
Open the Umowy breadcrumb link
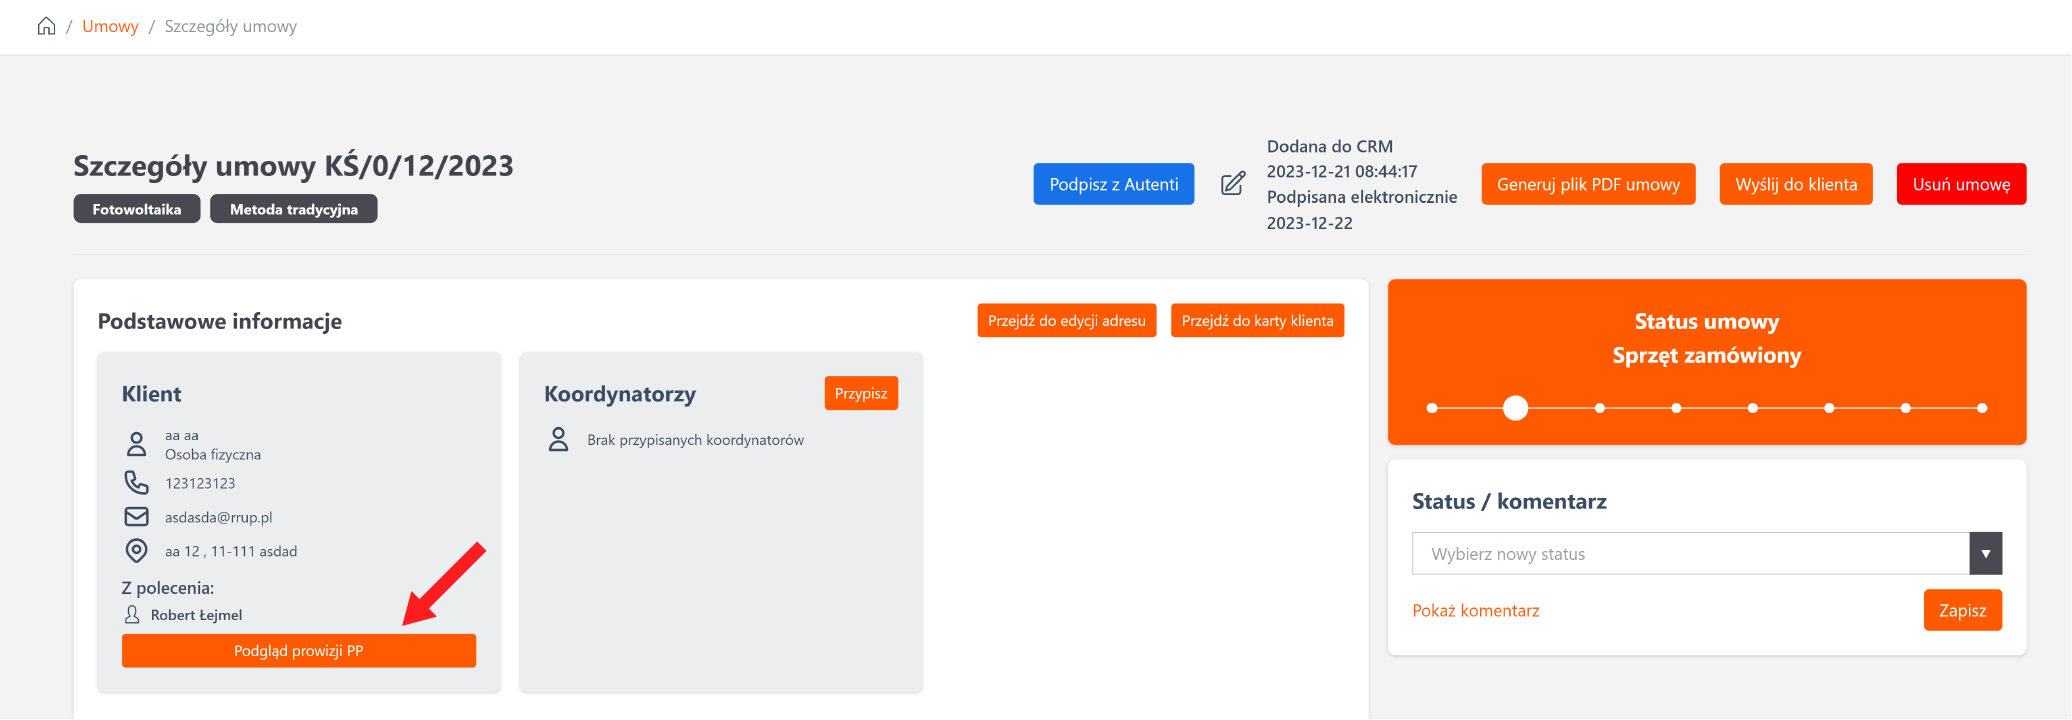pos(110,26)
